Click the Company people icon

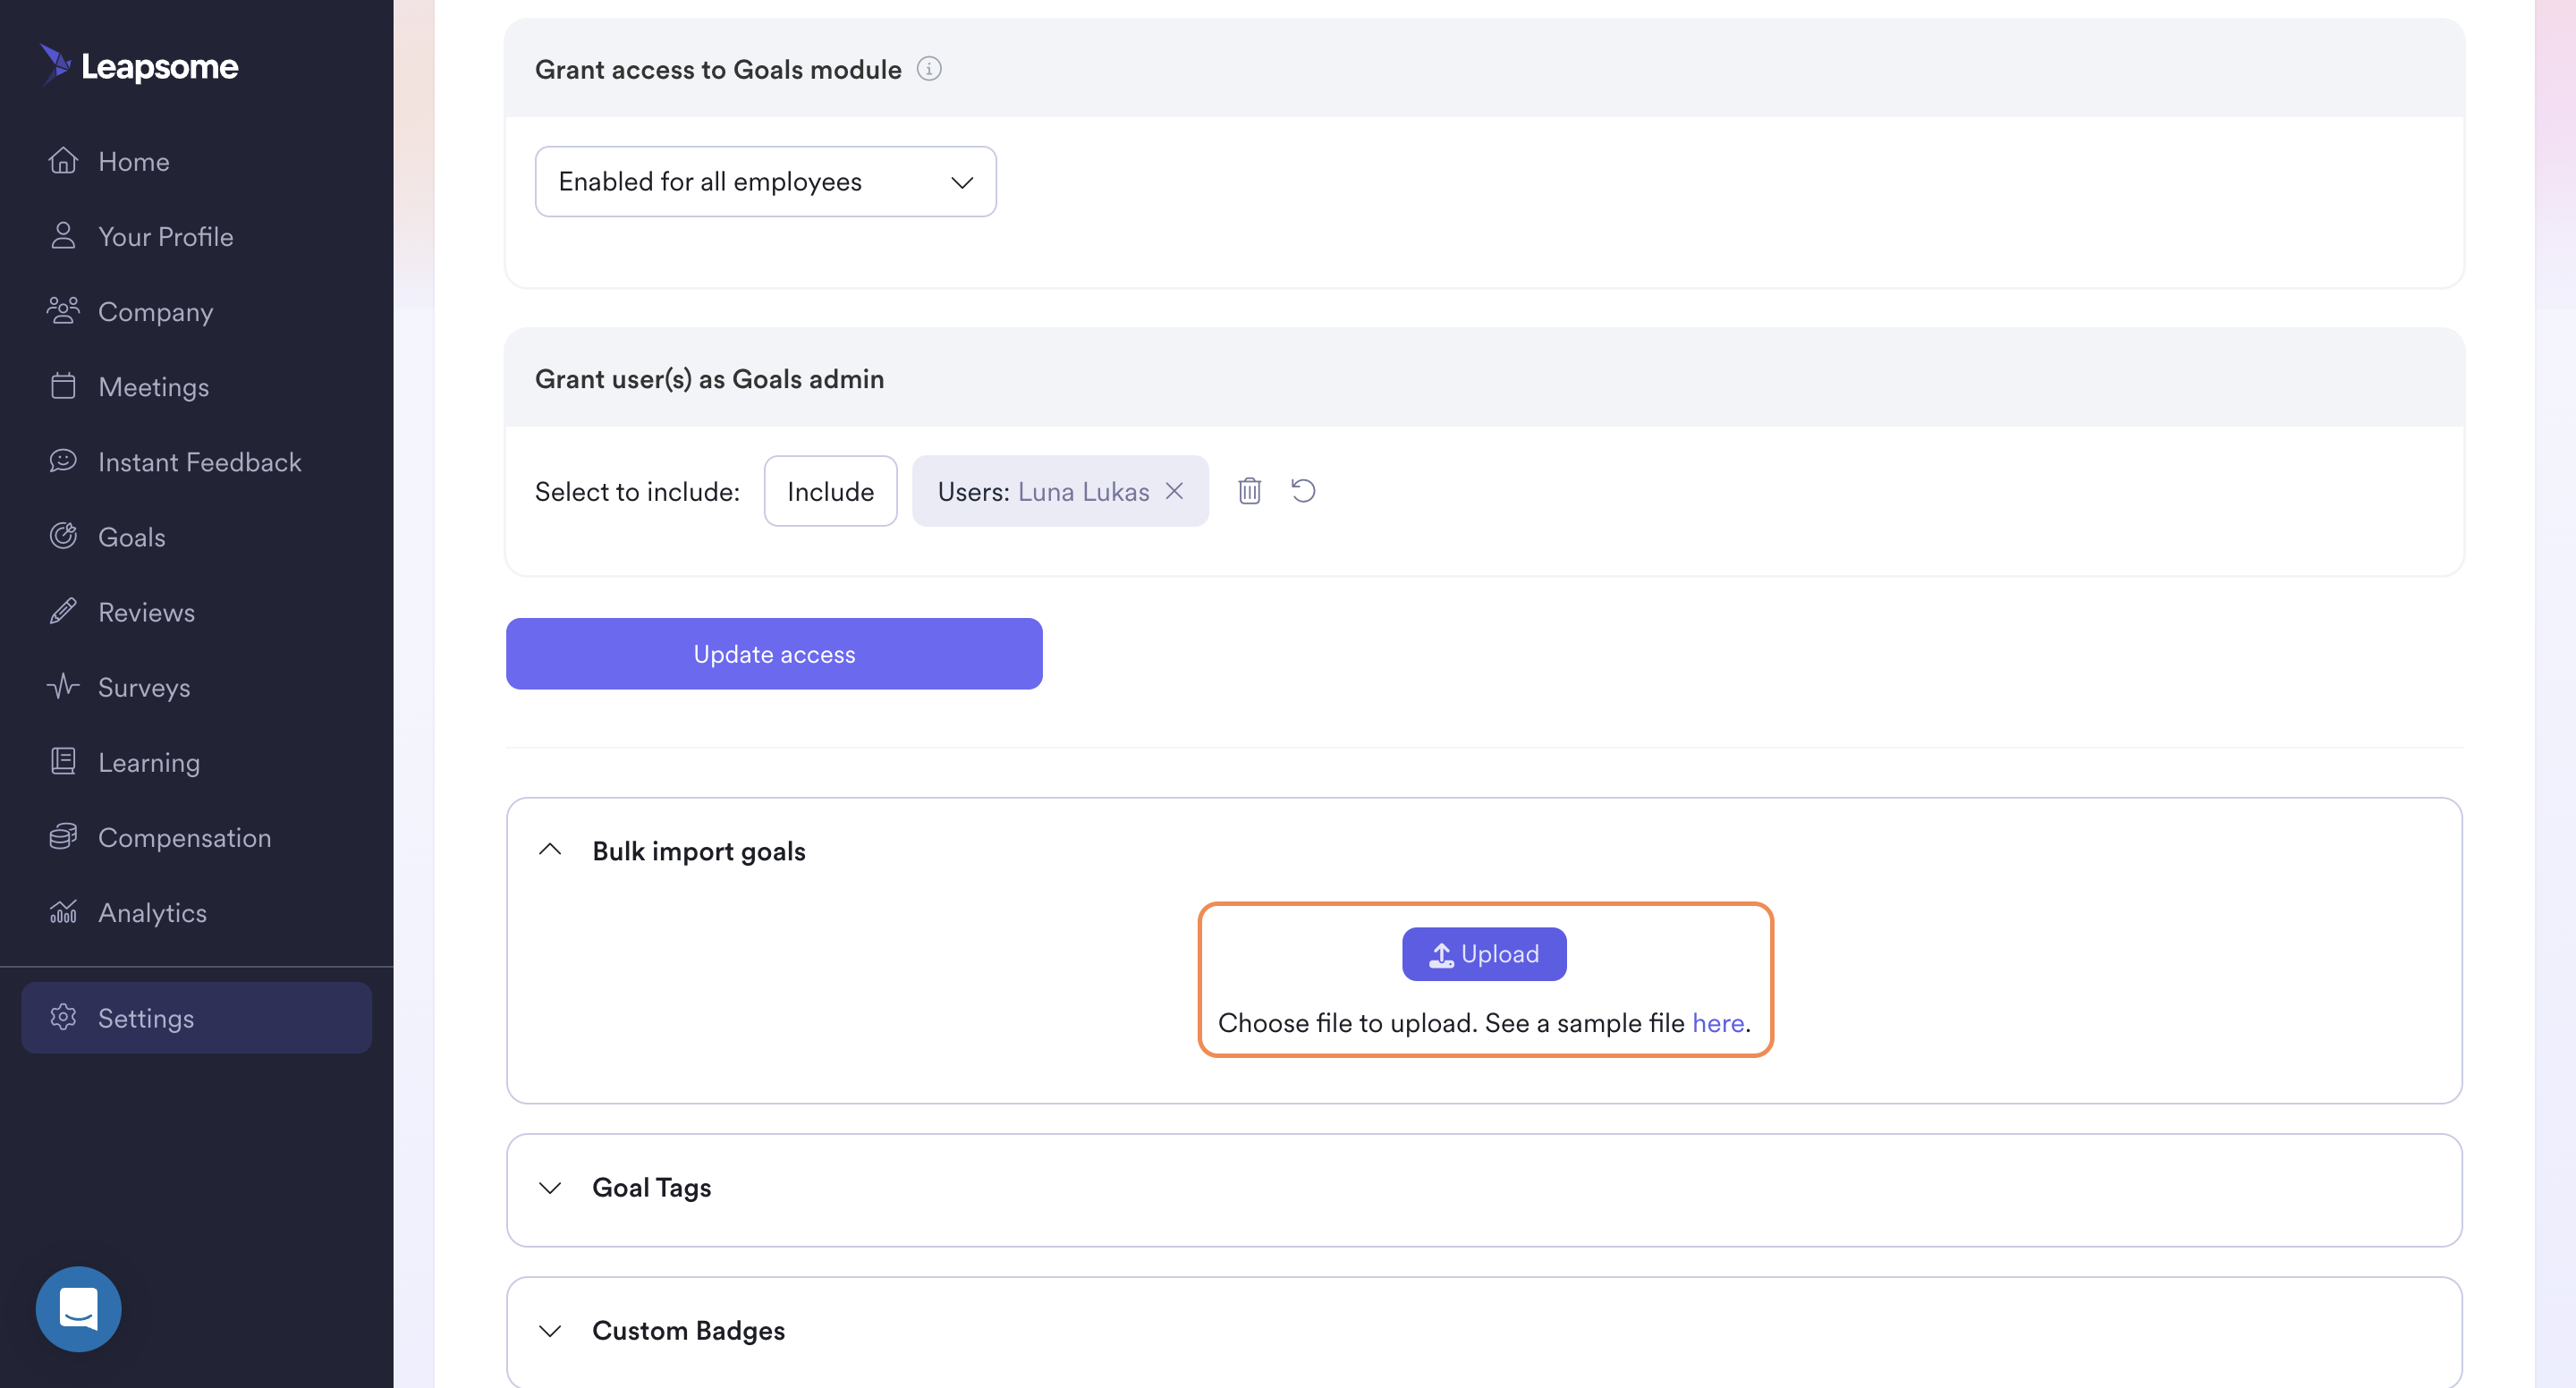tap(63, 311)
